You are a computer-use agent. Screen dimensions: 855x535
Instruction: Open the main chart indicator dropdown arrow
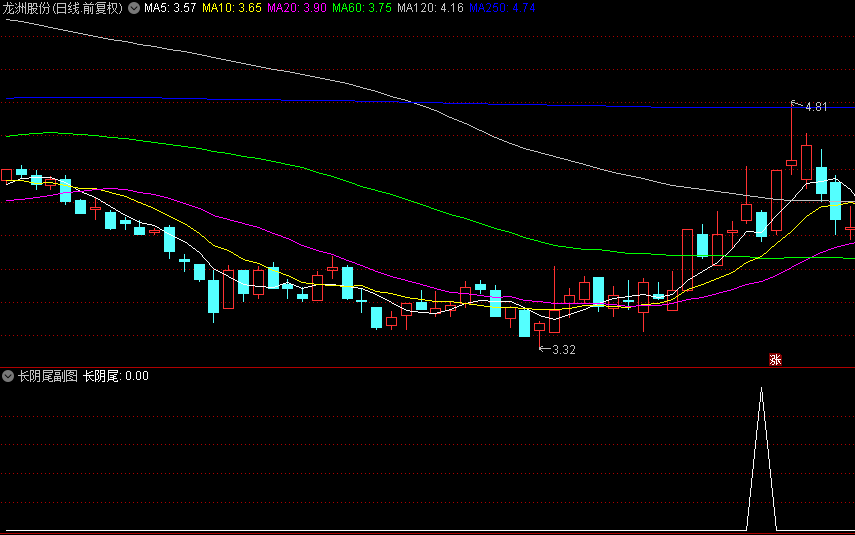134,8
